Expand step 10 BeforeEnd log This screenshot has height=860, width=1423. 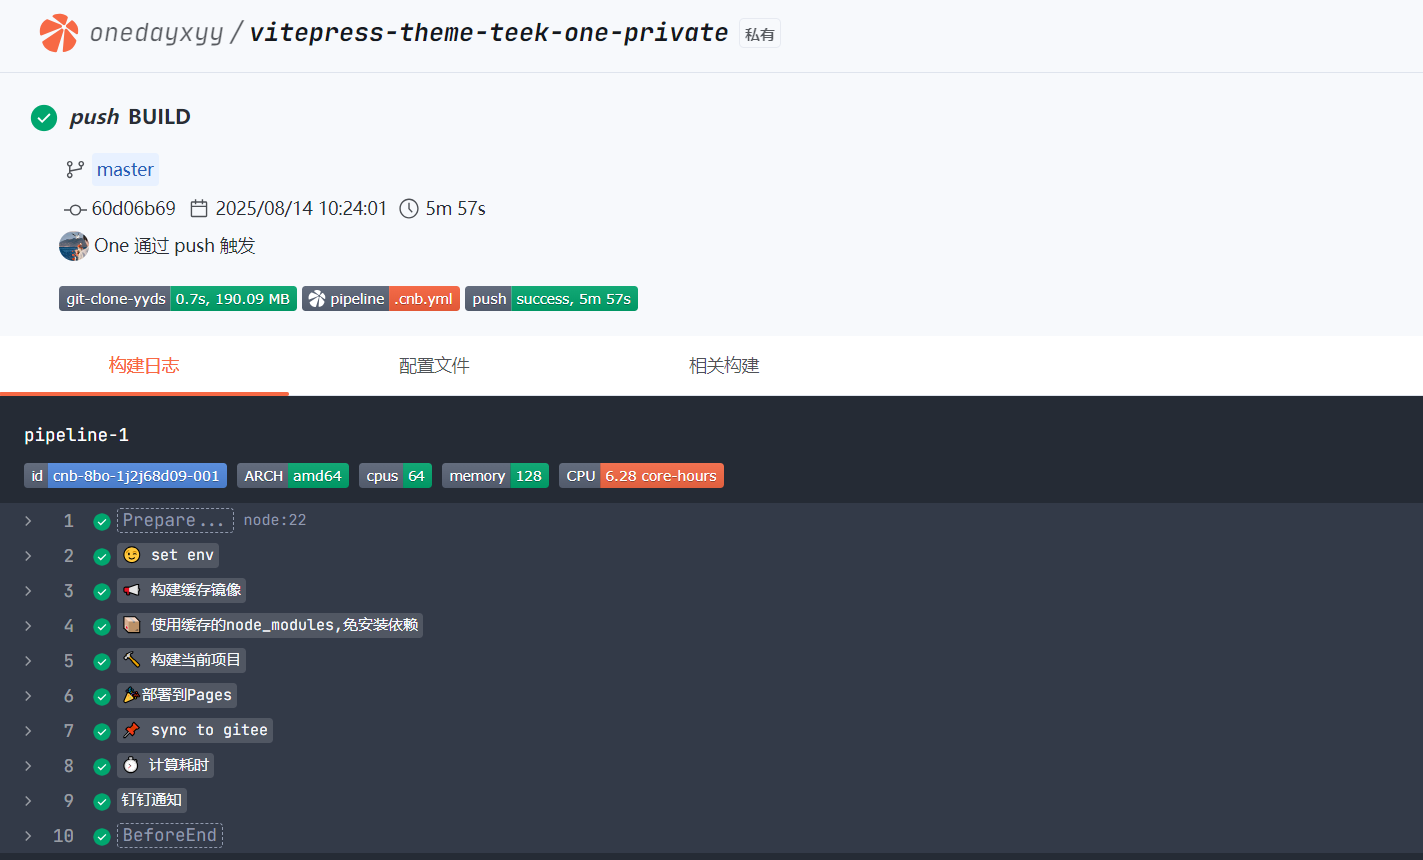point(28,836)
